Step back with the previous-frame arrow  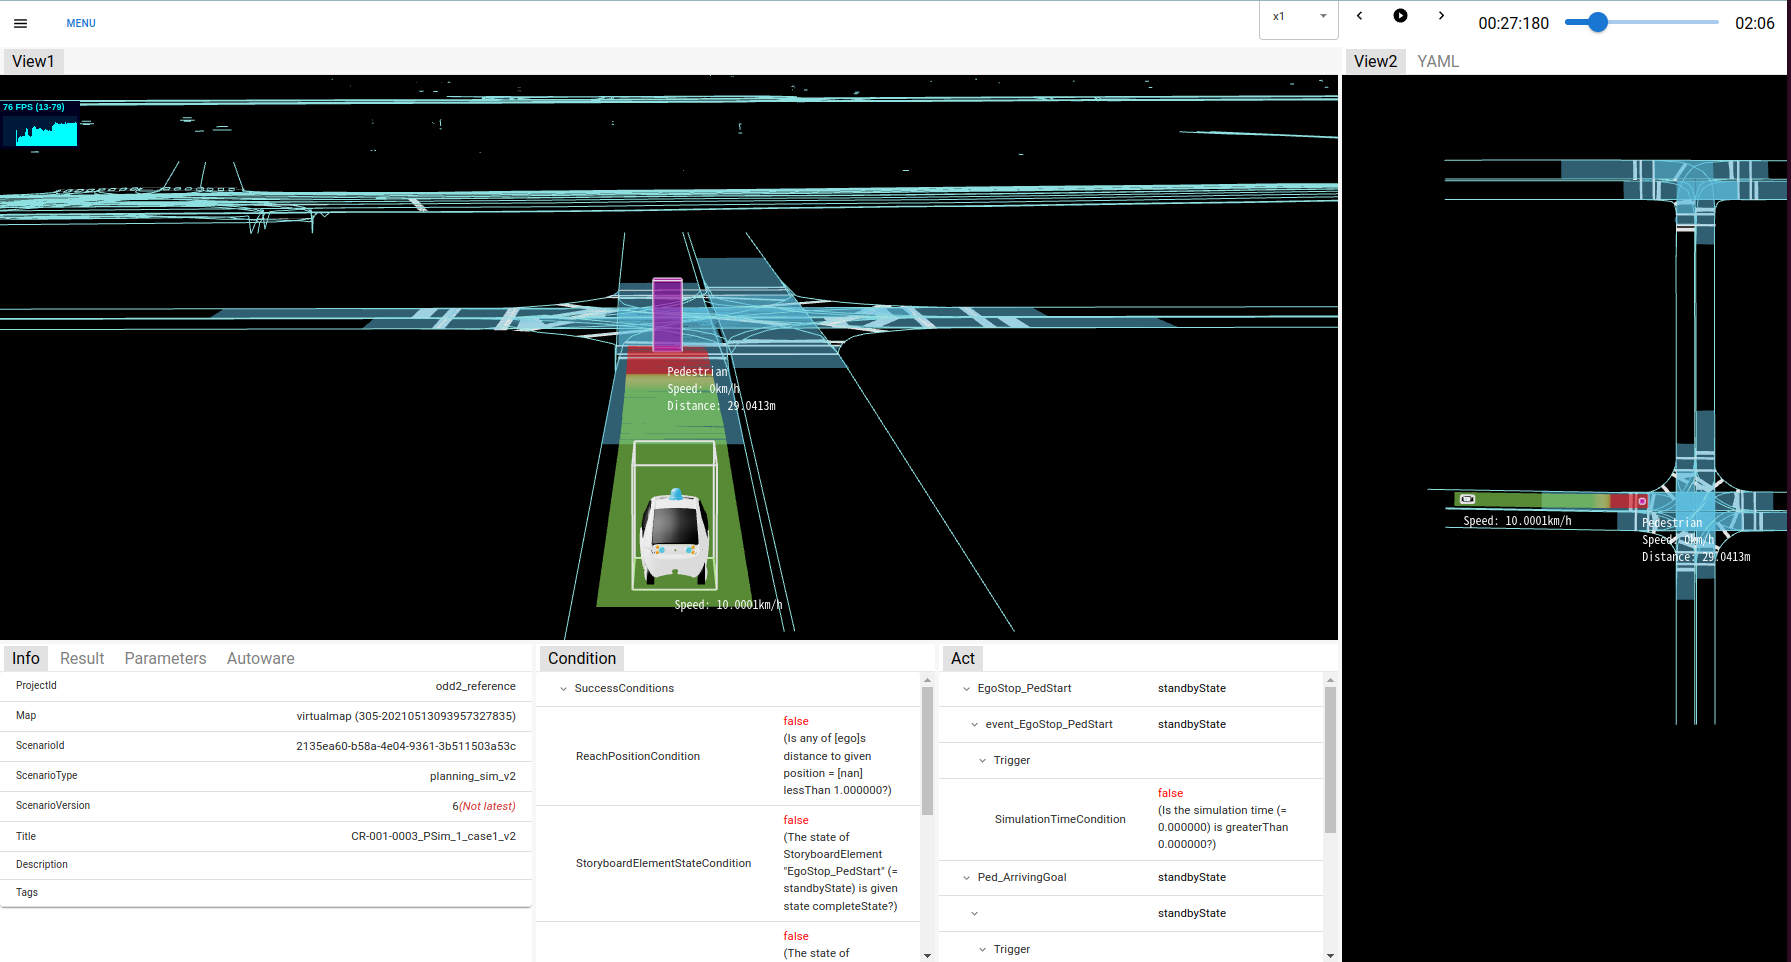pos(1359,16)
